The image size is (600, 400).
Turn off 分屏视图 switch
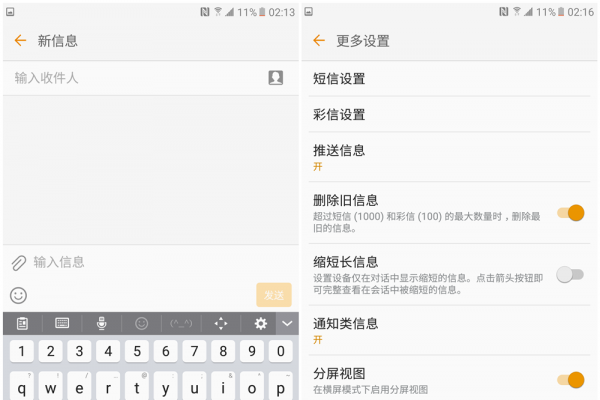(570, 379)
